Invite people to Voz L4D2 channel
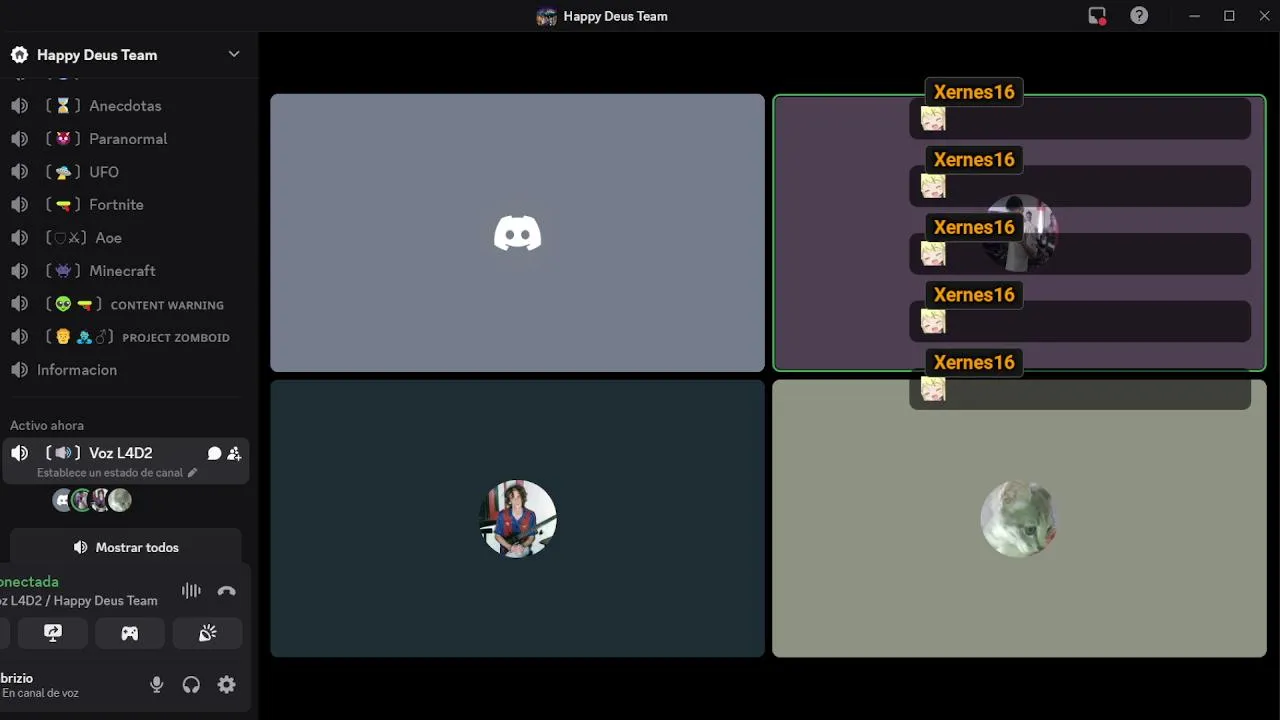The height and width of the screenshot is (720, 1280). coord(234,453)
